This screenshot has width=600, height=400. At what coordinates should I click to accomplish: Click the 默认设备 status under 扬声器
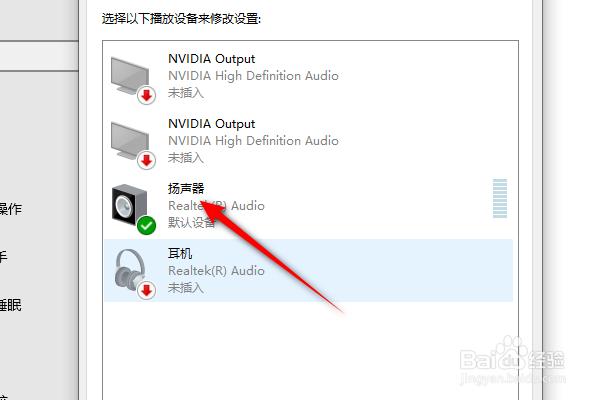(x=192, y=223)
